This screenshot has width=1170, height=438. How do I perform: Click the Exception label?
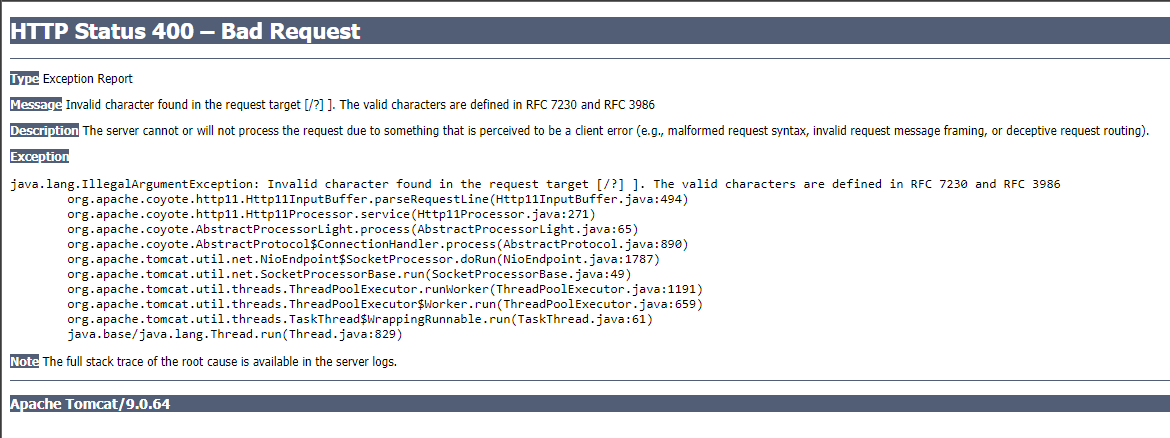click(x=39, y=157)
